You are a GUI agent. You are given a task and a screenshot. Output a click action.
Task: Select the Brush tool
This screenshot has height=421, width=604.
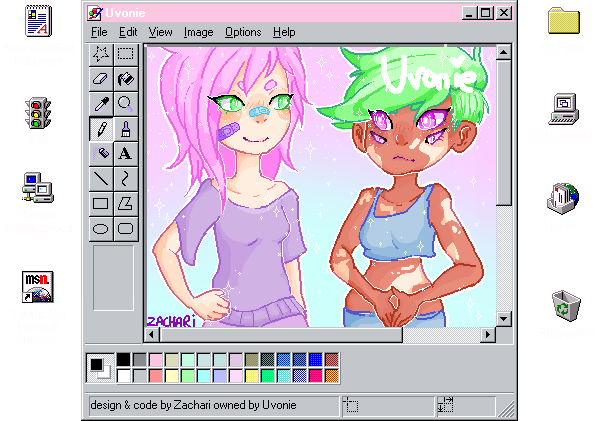coord(126,129)
